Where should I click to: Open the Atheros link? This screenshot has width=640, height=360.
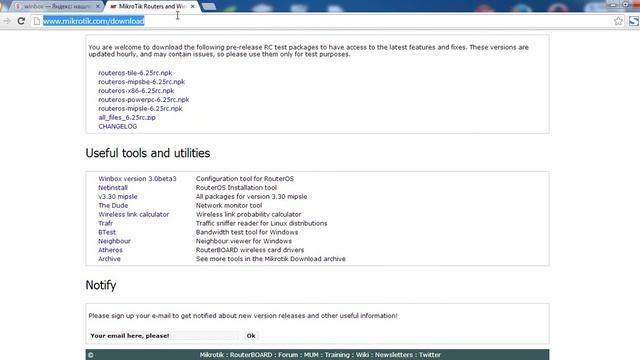coord(110,250)
